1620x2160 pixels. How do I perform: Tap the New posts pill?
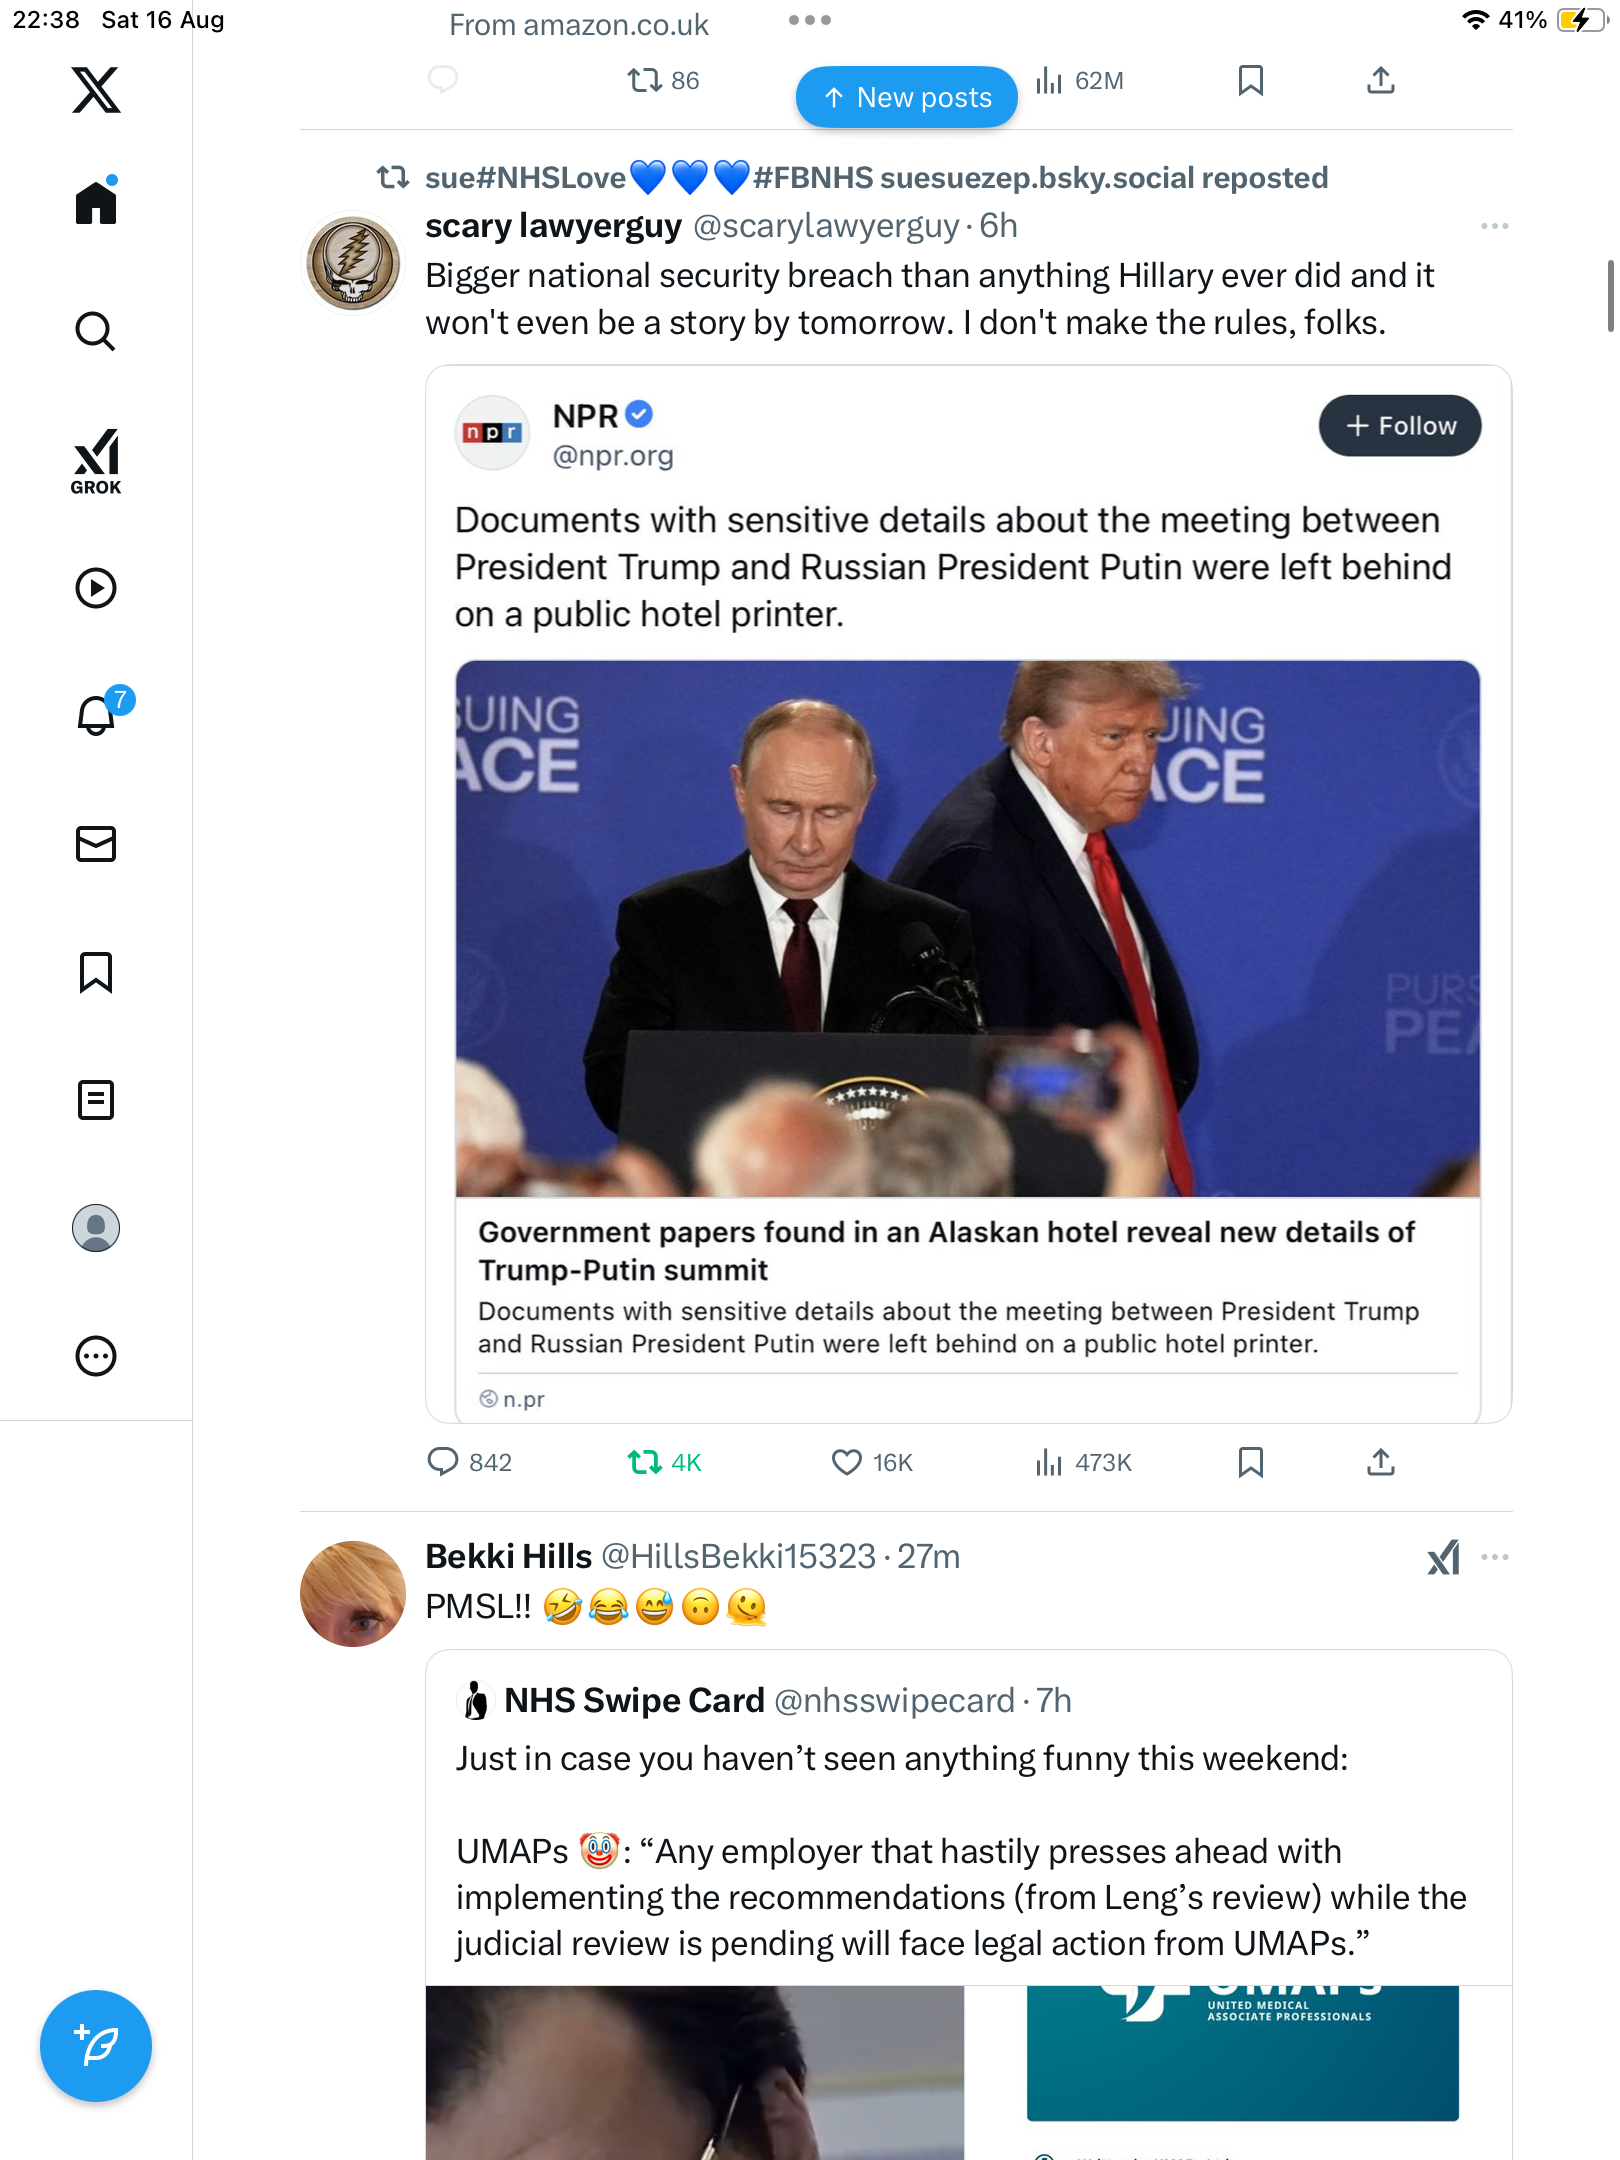point(906,97)
